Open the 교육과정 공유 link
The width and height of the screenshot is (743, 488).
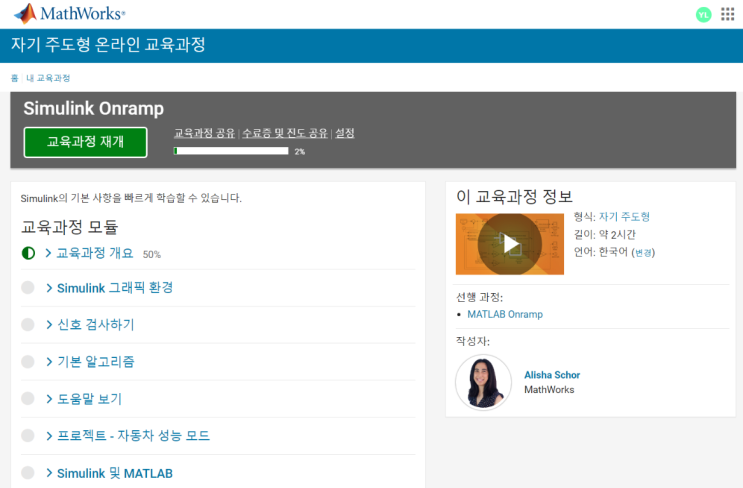(x=204, y=133)
